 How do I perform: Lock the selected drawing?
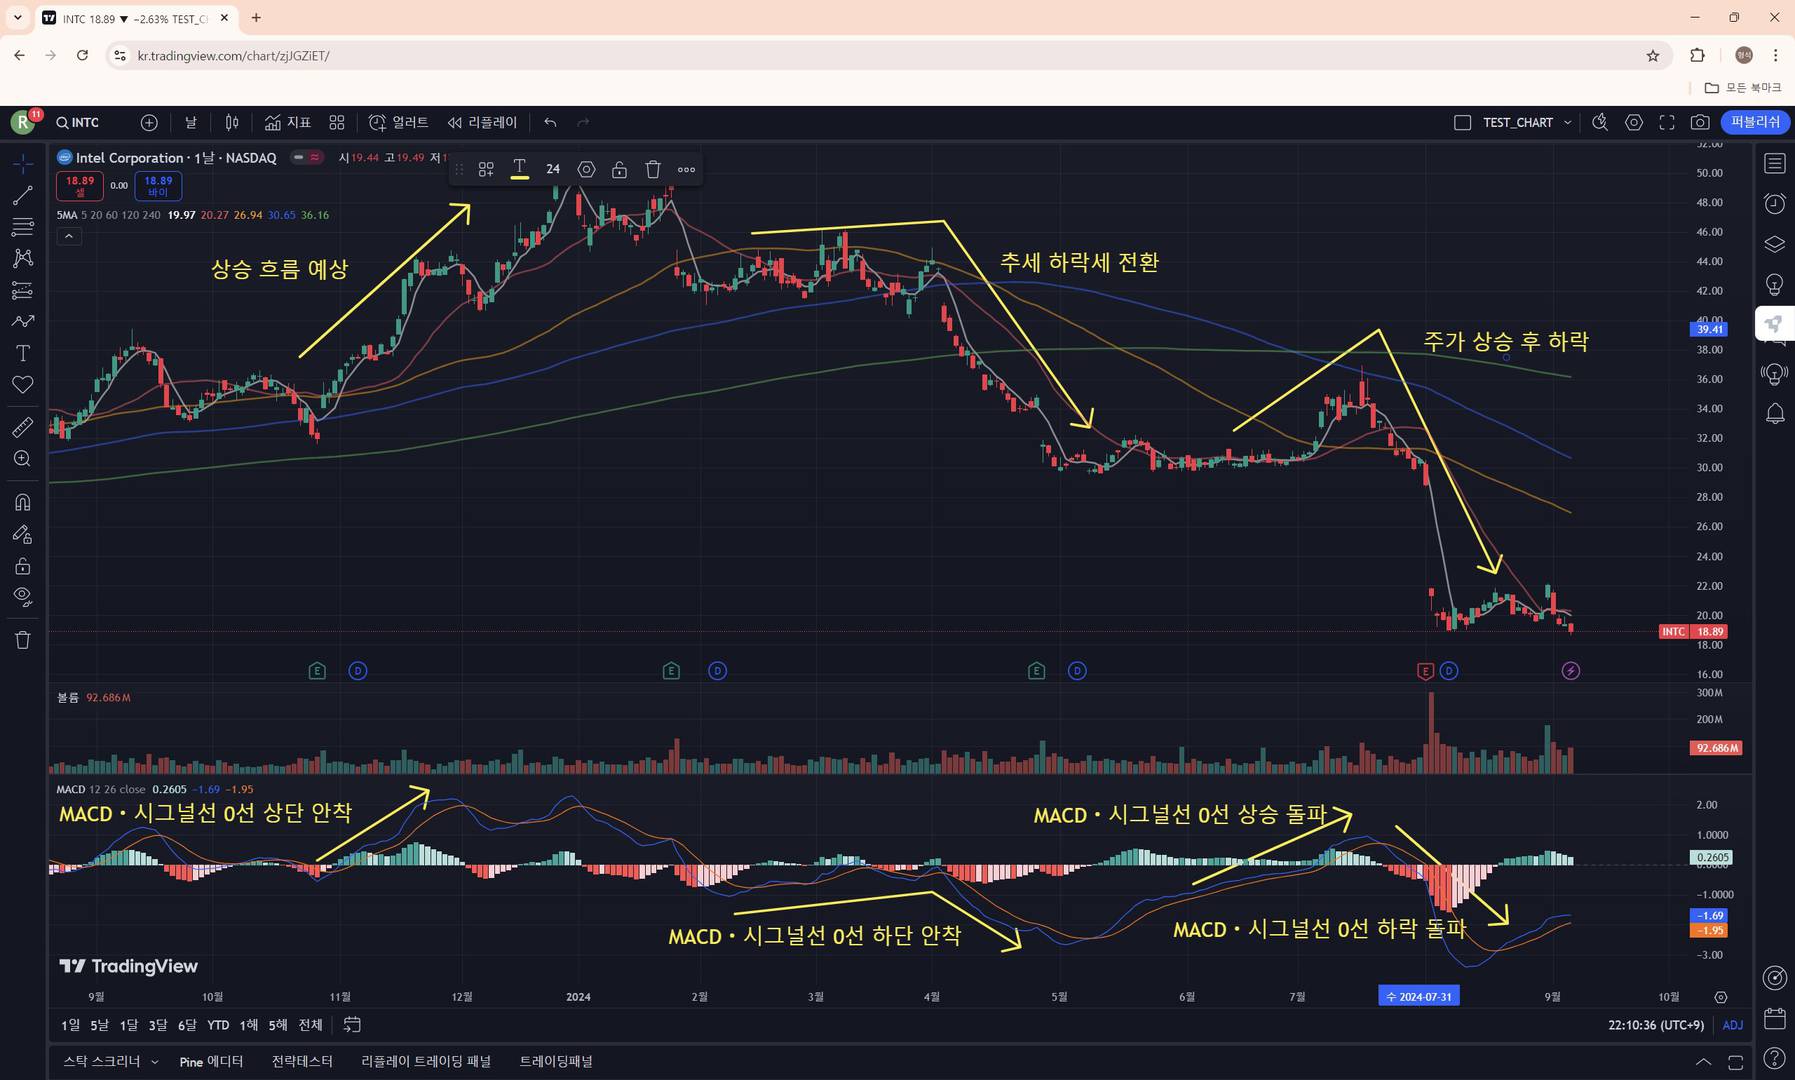click(x=620, y=169)
